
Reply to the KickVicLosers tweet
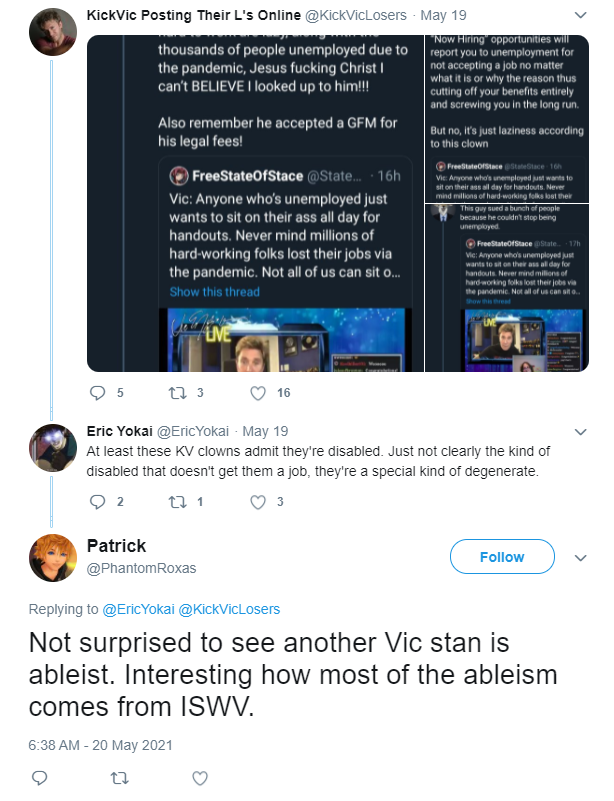[97, 393]
